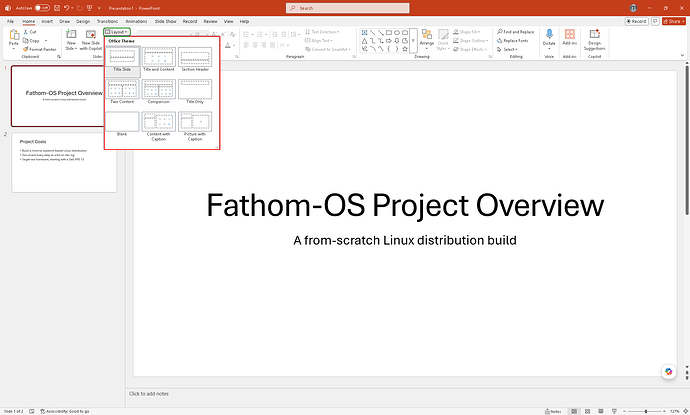
Task: Choose the Section Header layout
Action: pyautogui.click(x=195, y=60)
